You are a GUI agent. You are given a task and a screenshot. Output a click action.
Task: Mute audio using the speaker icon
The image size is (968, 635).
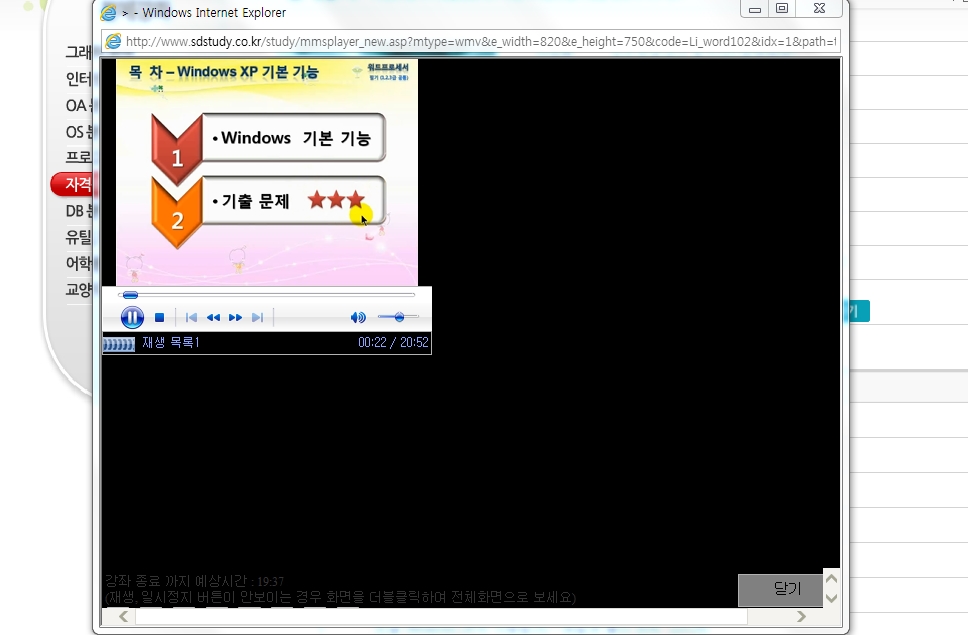358,317
